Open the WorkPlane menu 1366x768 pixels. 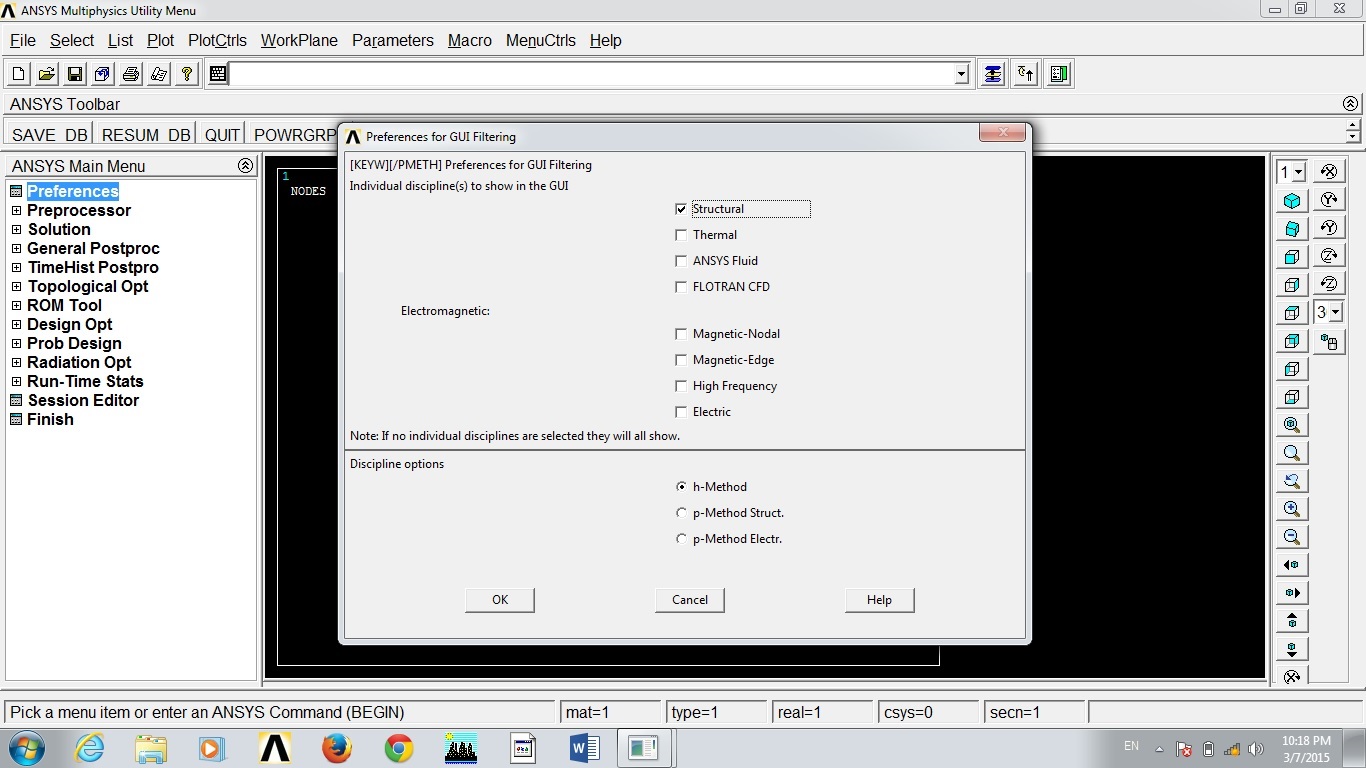click(299, 41)
